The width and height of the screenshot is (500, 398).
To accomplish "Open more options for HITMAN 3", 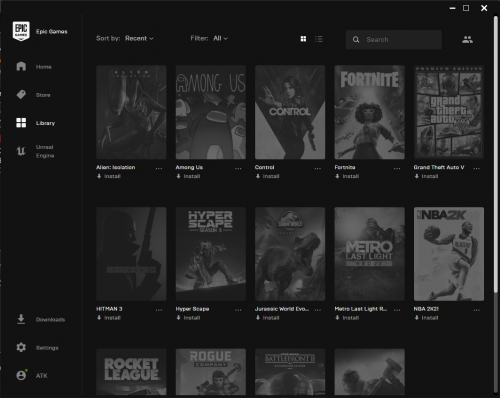I will point(159,310).
